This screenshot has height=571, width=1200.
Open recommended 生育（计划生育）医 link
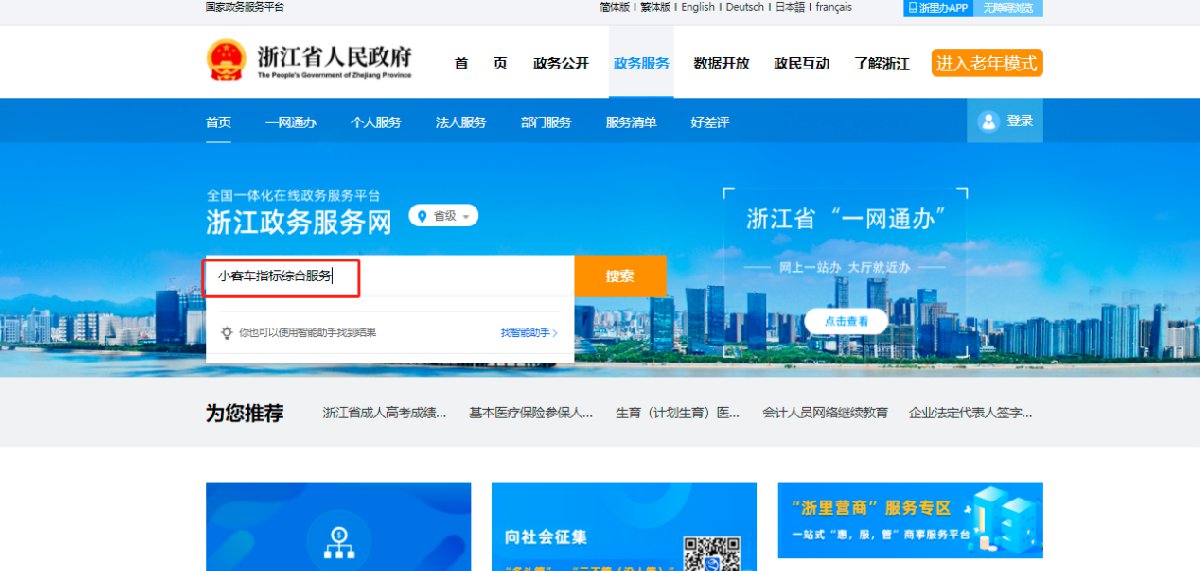tap(678, 412)
